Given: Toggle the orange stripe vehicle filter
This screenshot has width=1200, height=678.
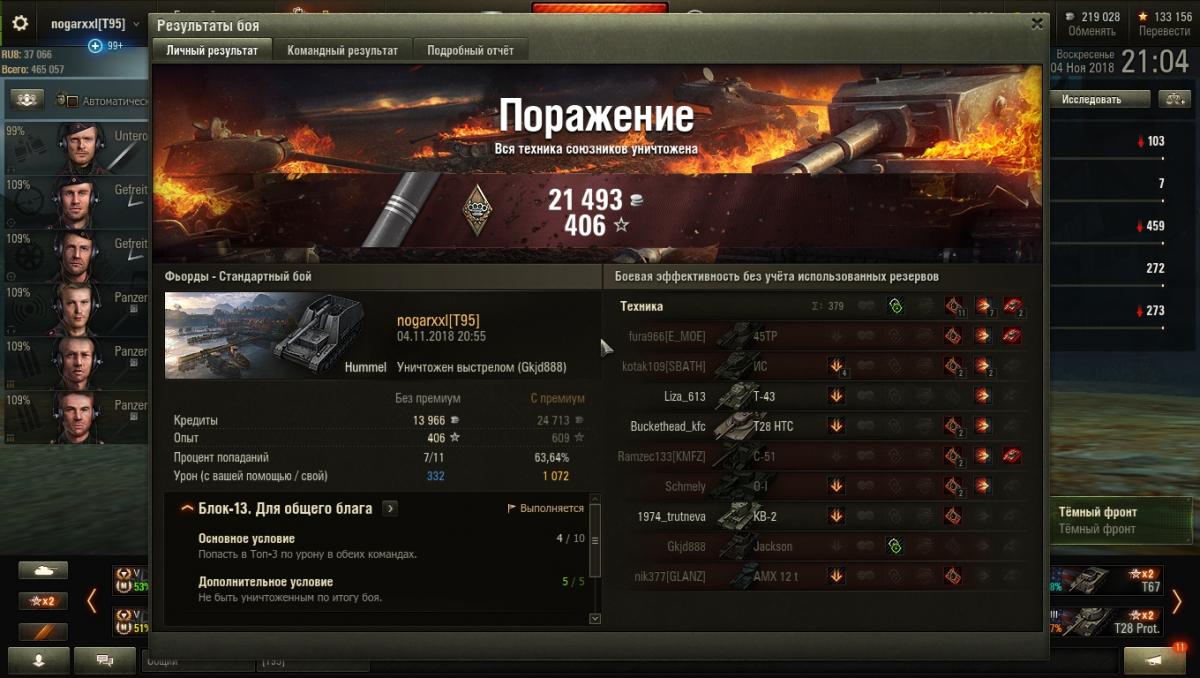Looking at the screenshot, I should [x=43, y=632].
